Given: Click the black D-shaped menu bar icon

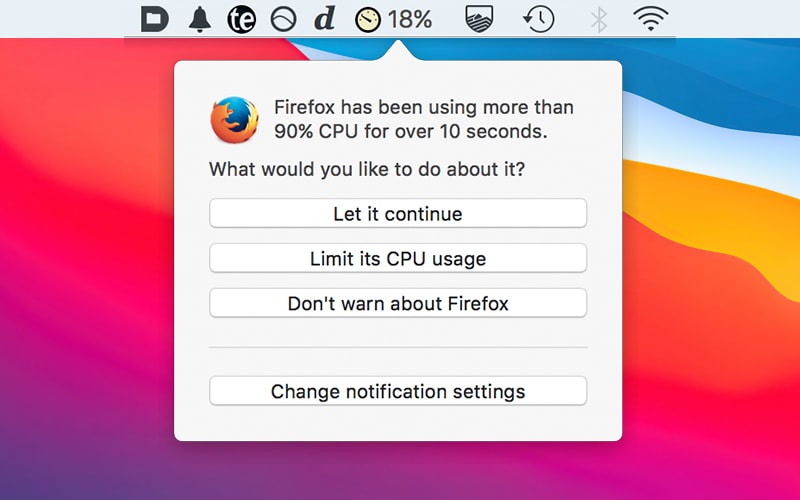Looking at the screenshot, I should [155, 19].
